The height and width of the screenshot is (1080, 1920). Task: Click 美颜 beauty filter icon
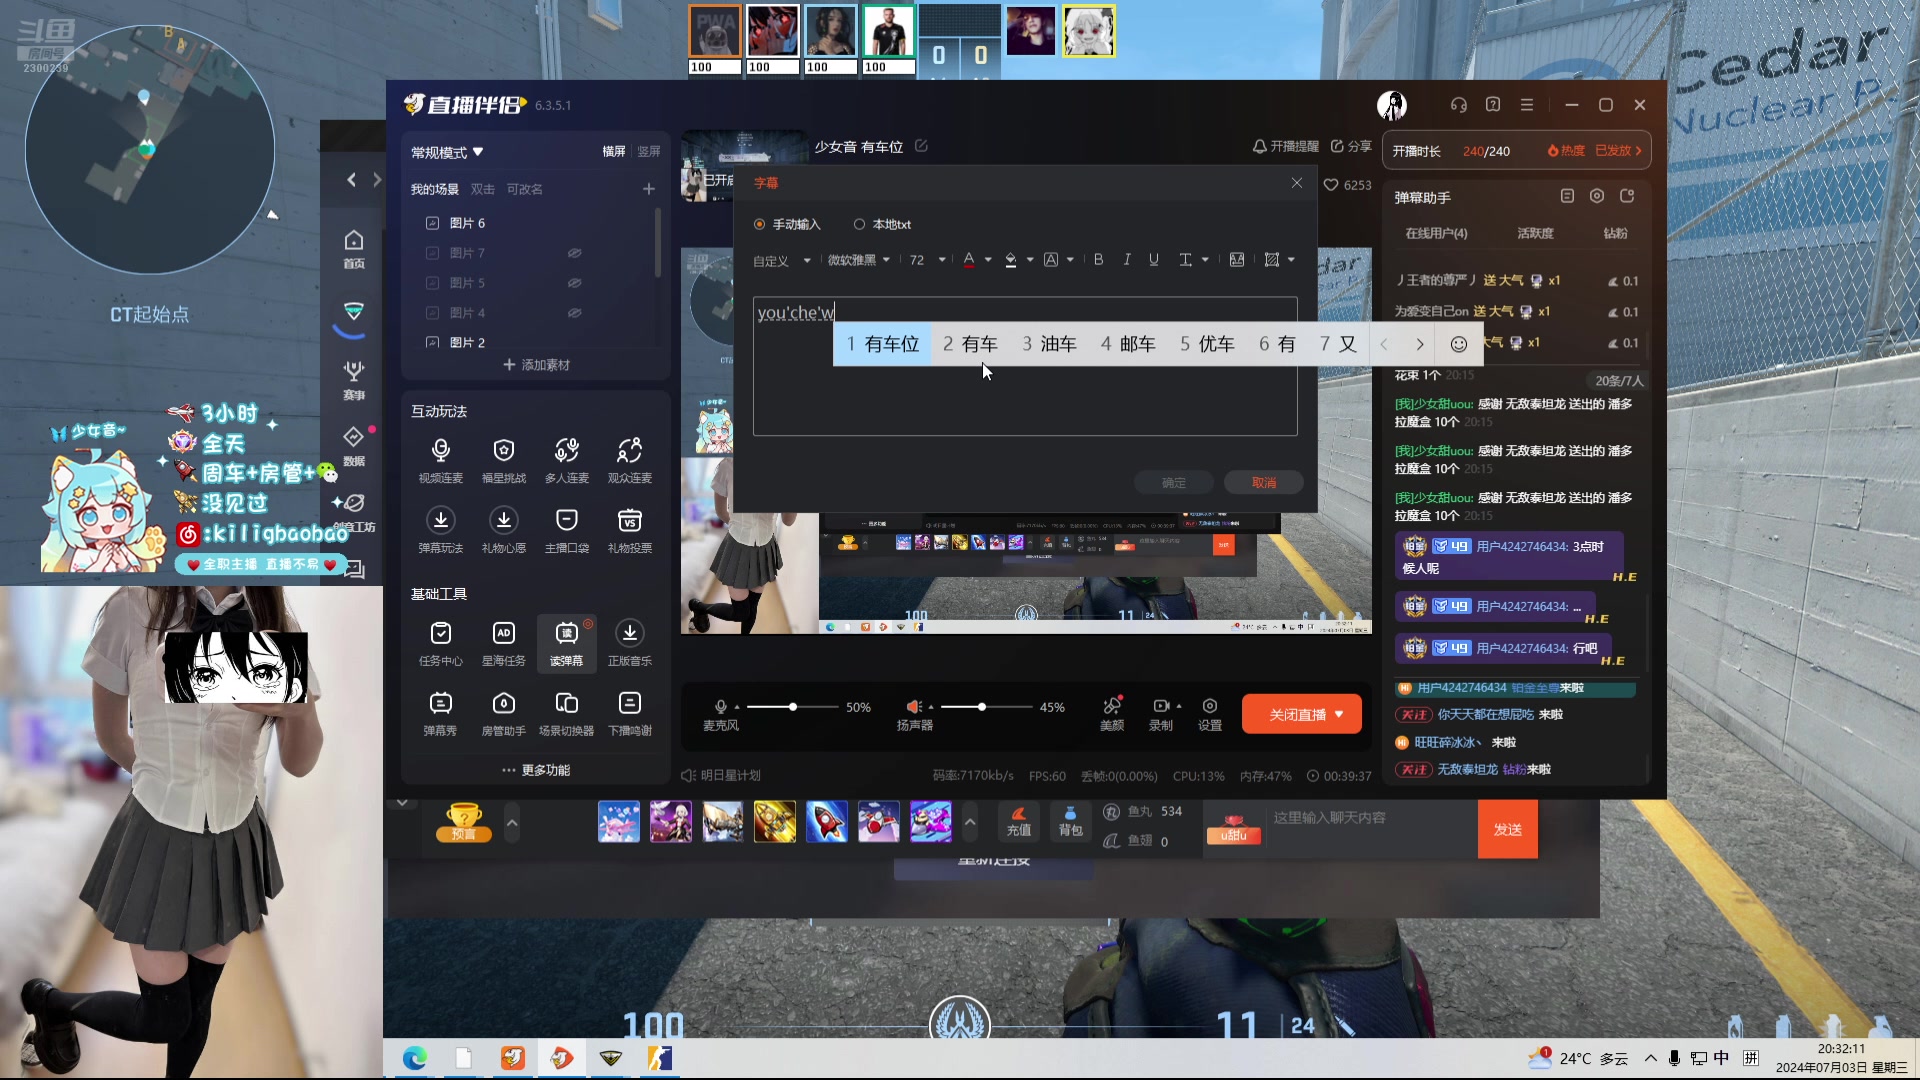pos(1112,714)
